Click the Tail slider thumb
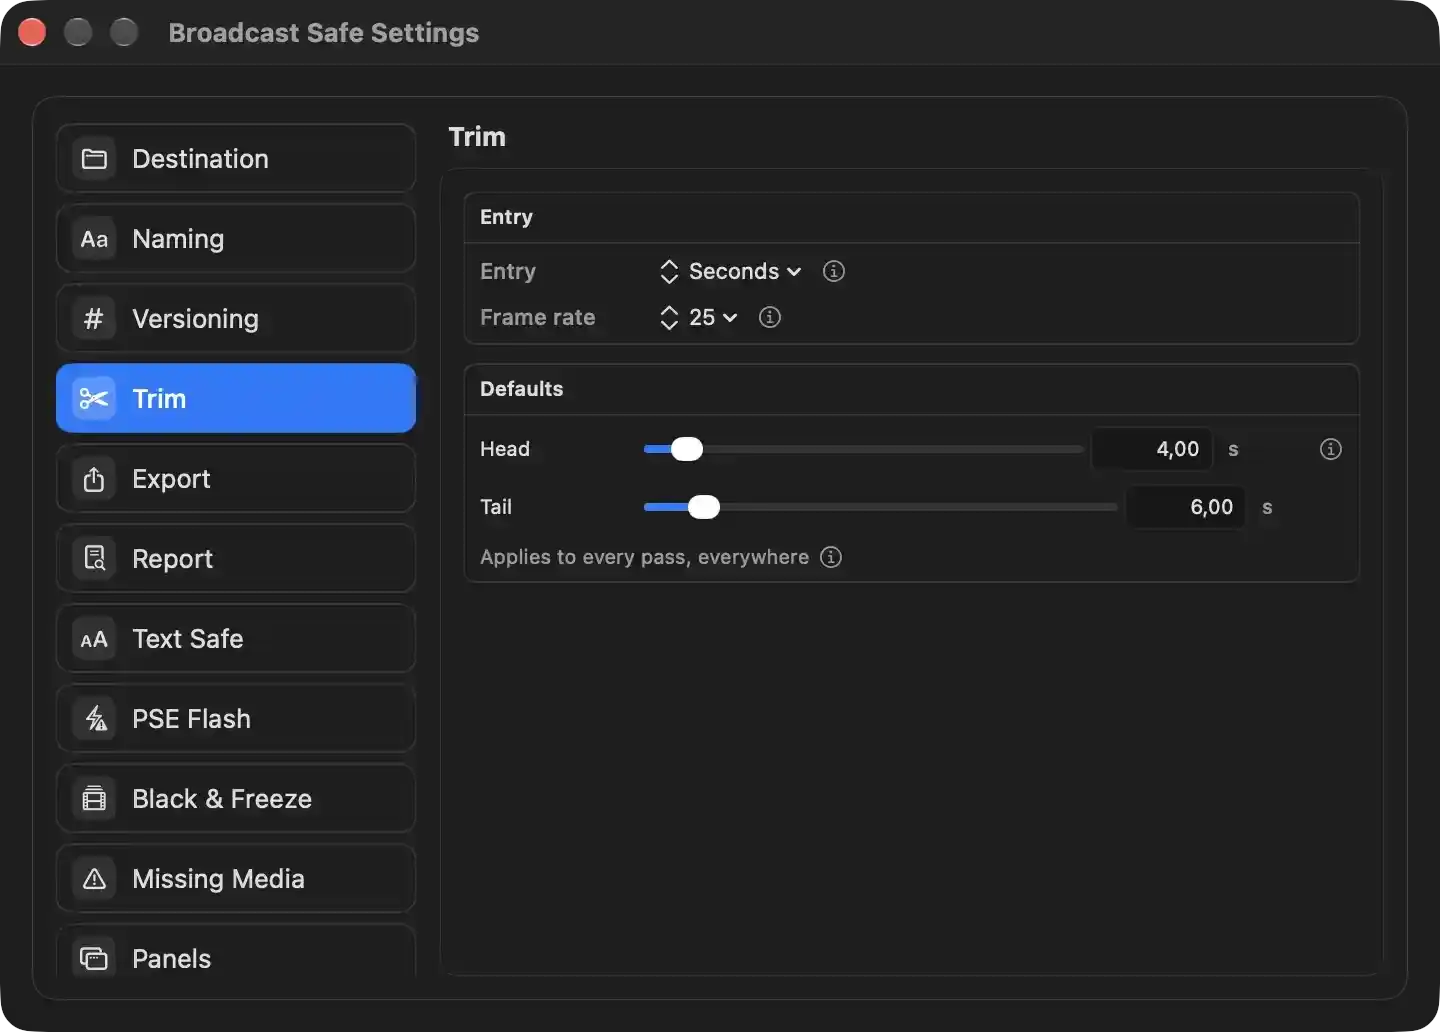 (703, 507)
